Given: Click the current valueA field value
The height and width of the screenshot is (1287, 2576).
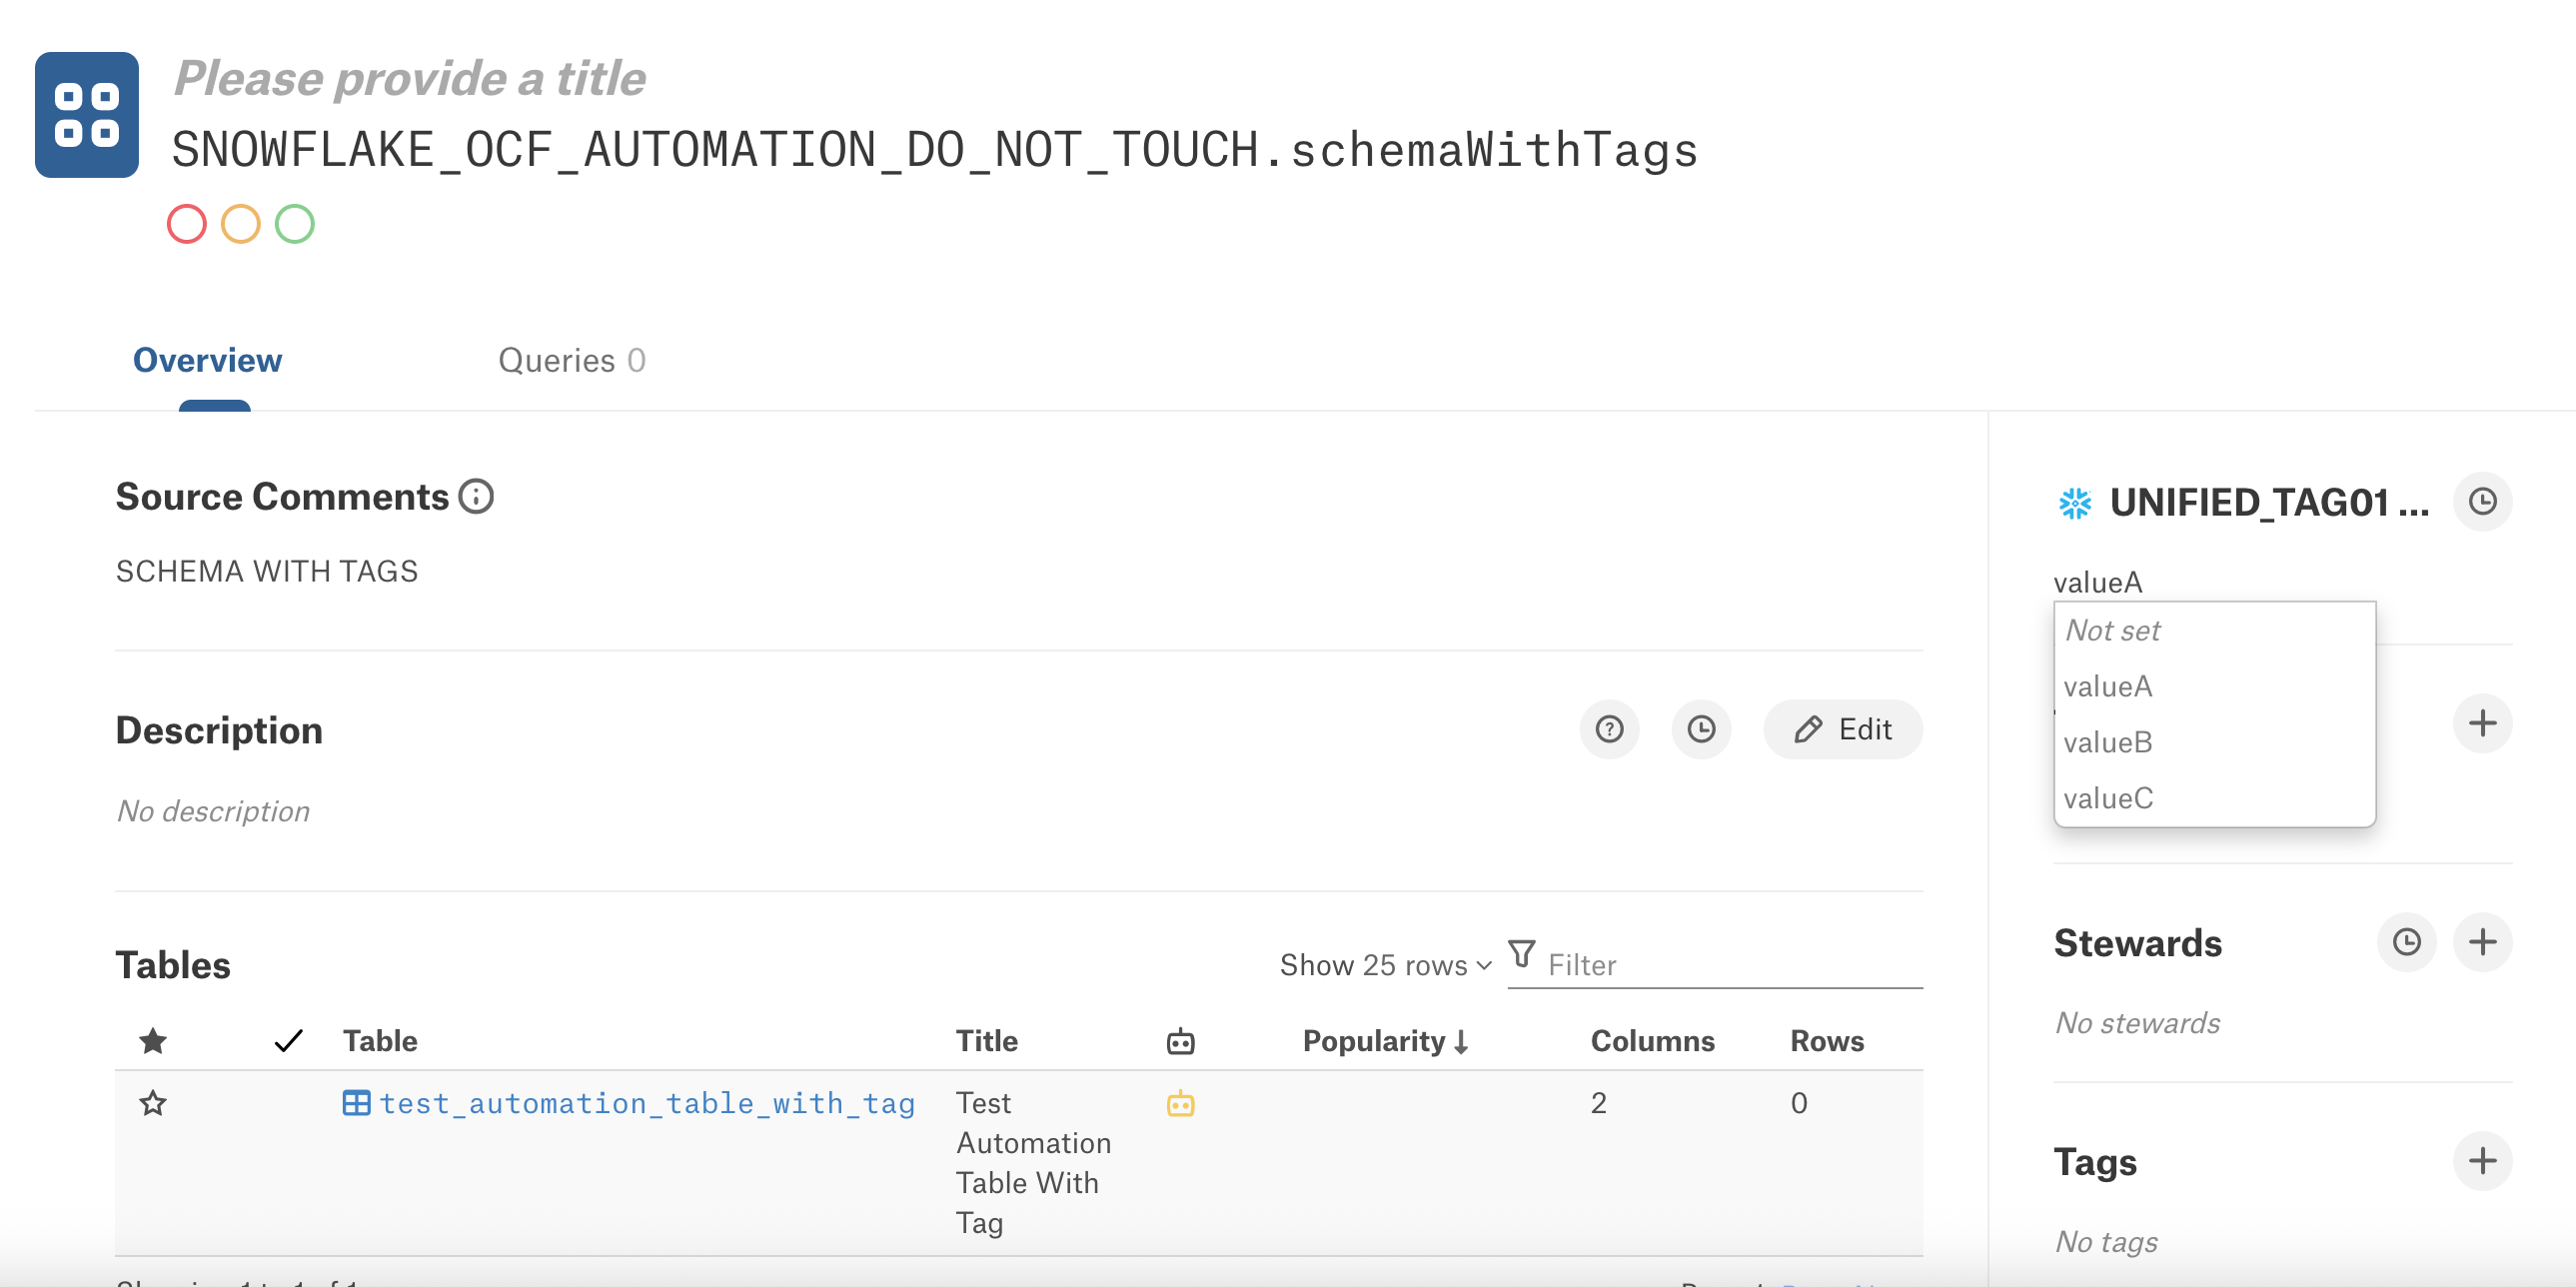Looking at the screenshot, I should click(x=2097, y=582).
